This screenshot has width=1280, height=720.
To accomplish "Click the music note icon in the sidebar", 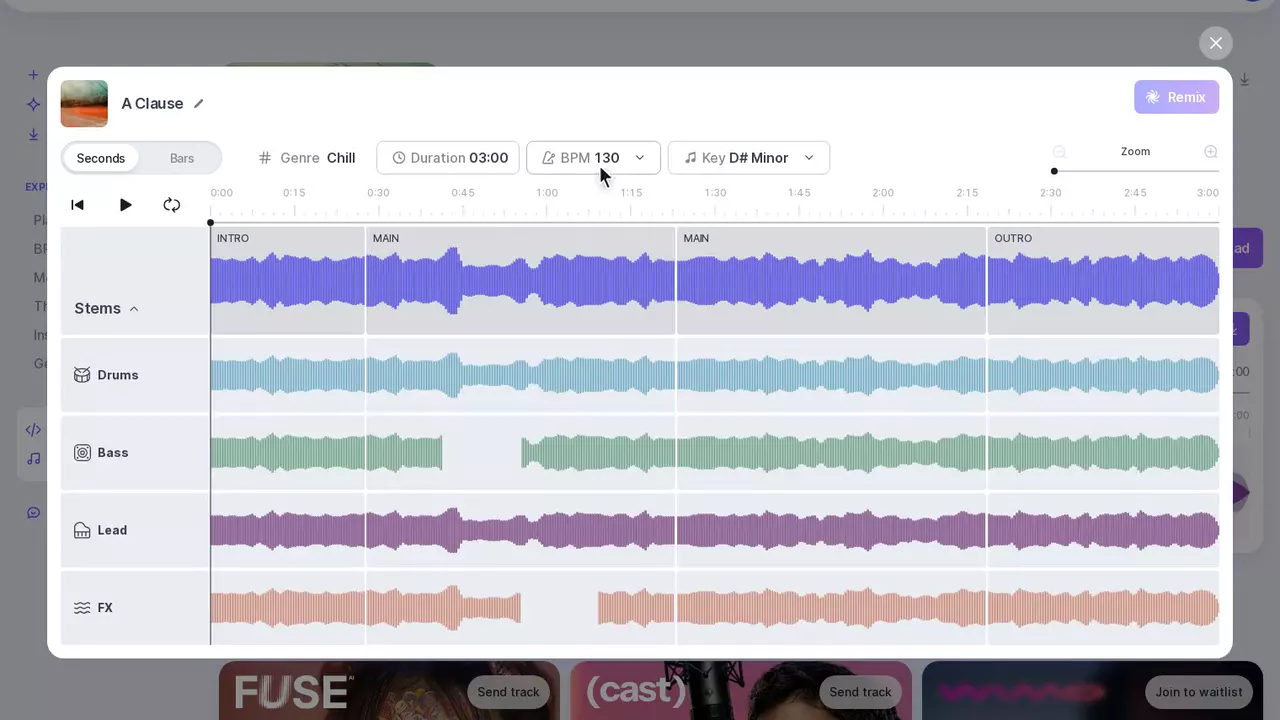I will pyautogui.click(x=34, y=458).
